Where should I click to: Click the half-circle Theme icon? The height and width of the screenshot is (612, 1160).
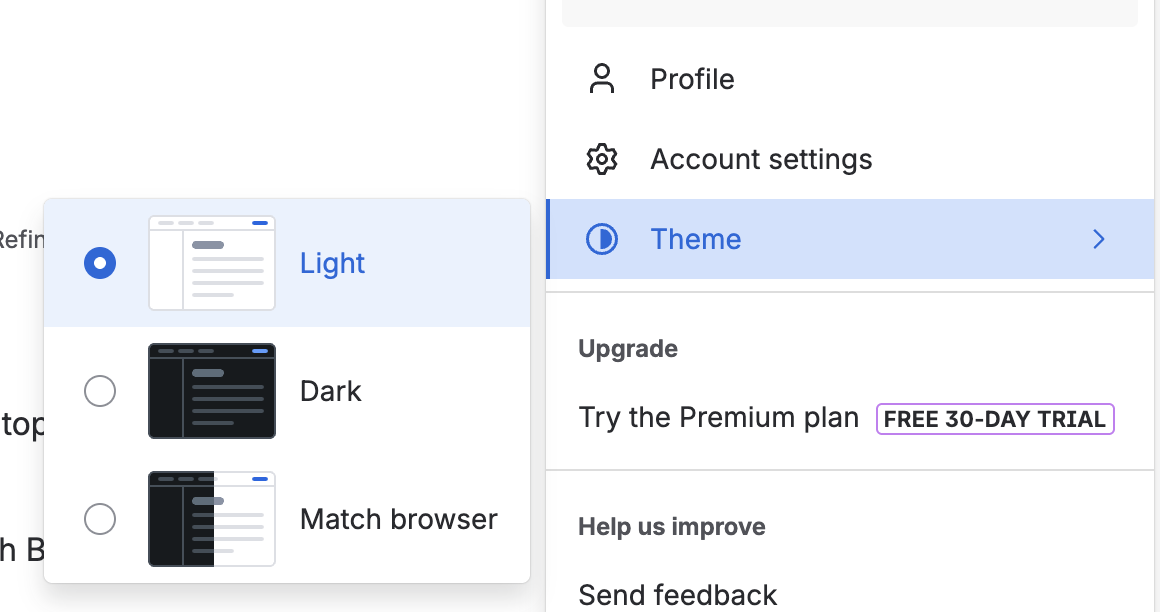pos(602,239)
